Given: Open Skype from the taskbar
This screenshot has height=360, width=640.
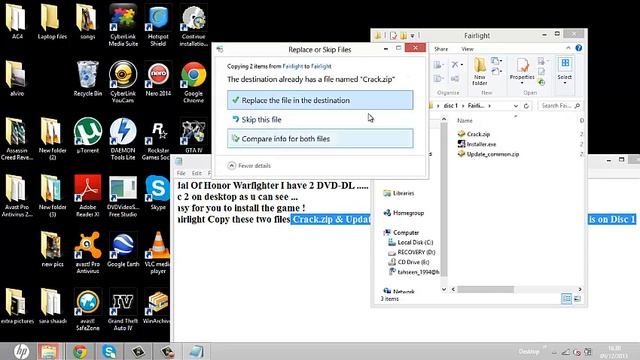Looking at the screenshot, I should pos(109,351).
